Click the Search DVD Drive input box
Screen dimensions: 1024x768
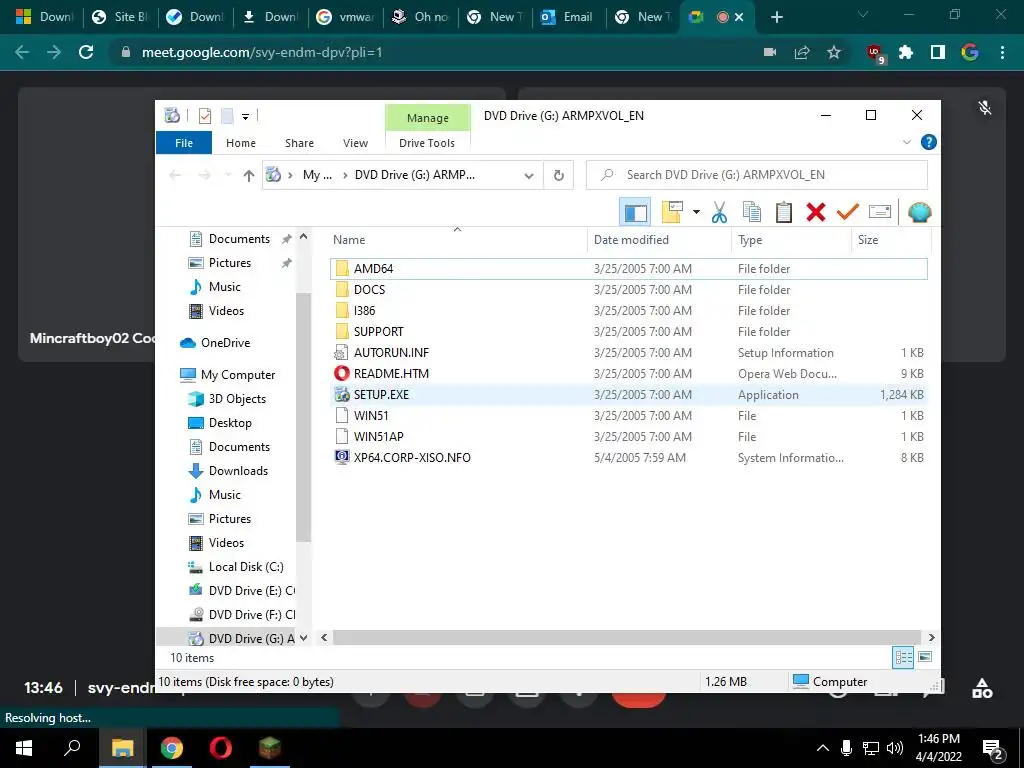tap(756, 175)
